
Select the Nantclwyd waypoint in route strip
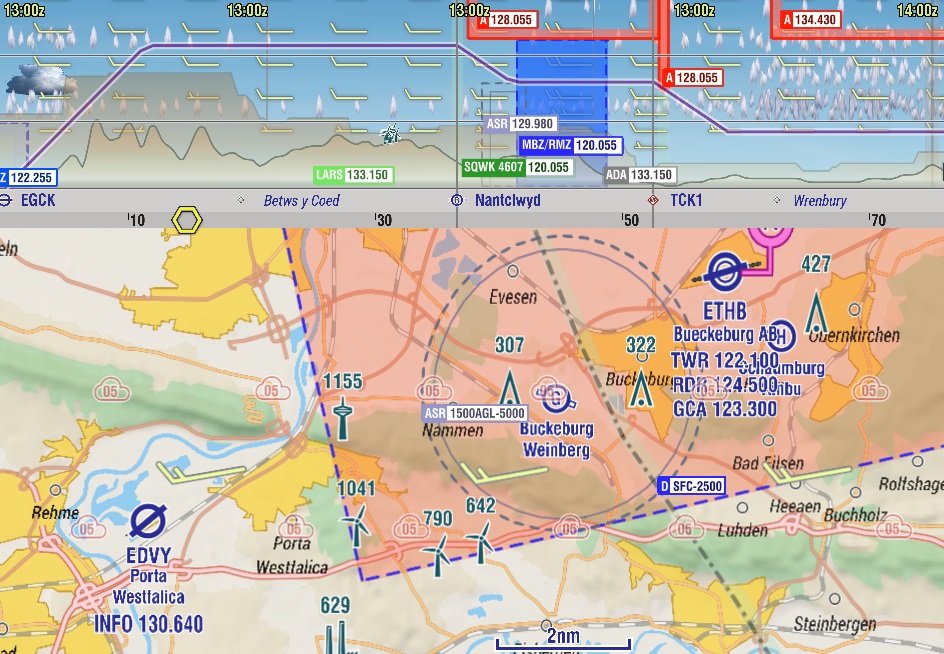point(507,200)
